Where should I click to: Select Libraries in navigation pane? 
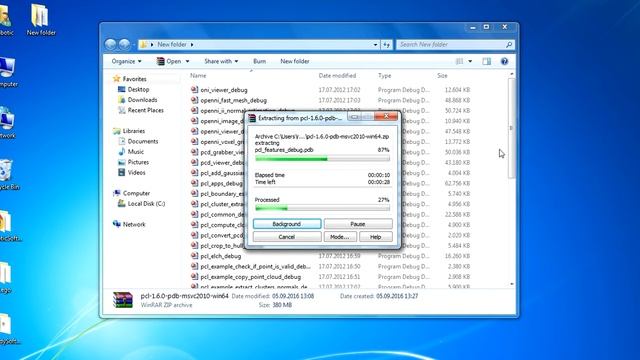(x=133, y=131)
